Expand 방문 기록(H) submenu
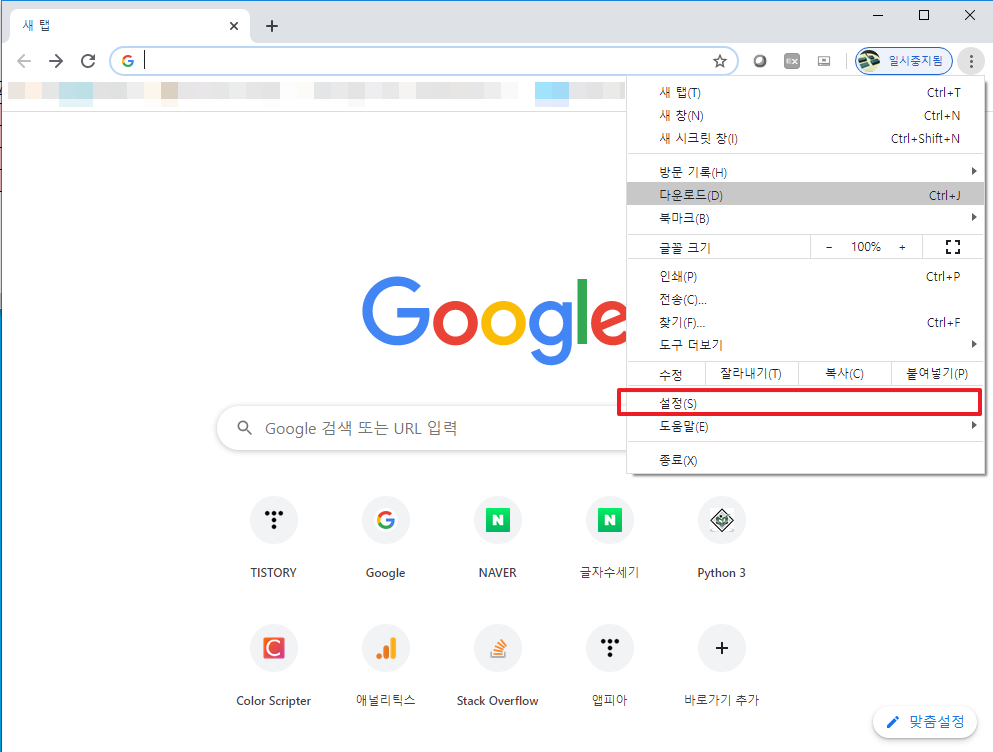Viewport: 993px width, 752px height. 806,172
